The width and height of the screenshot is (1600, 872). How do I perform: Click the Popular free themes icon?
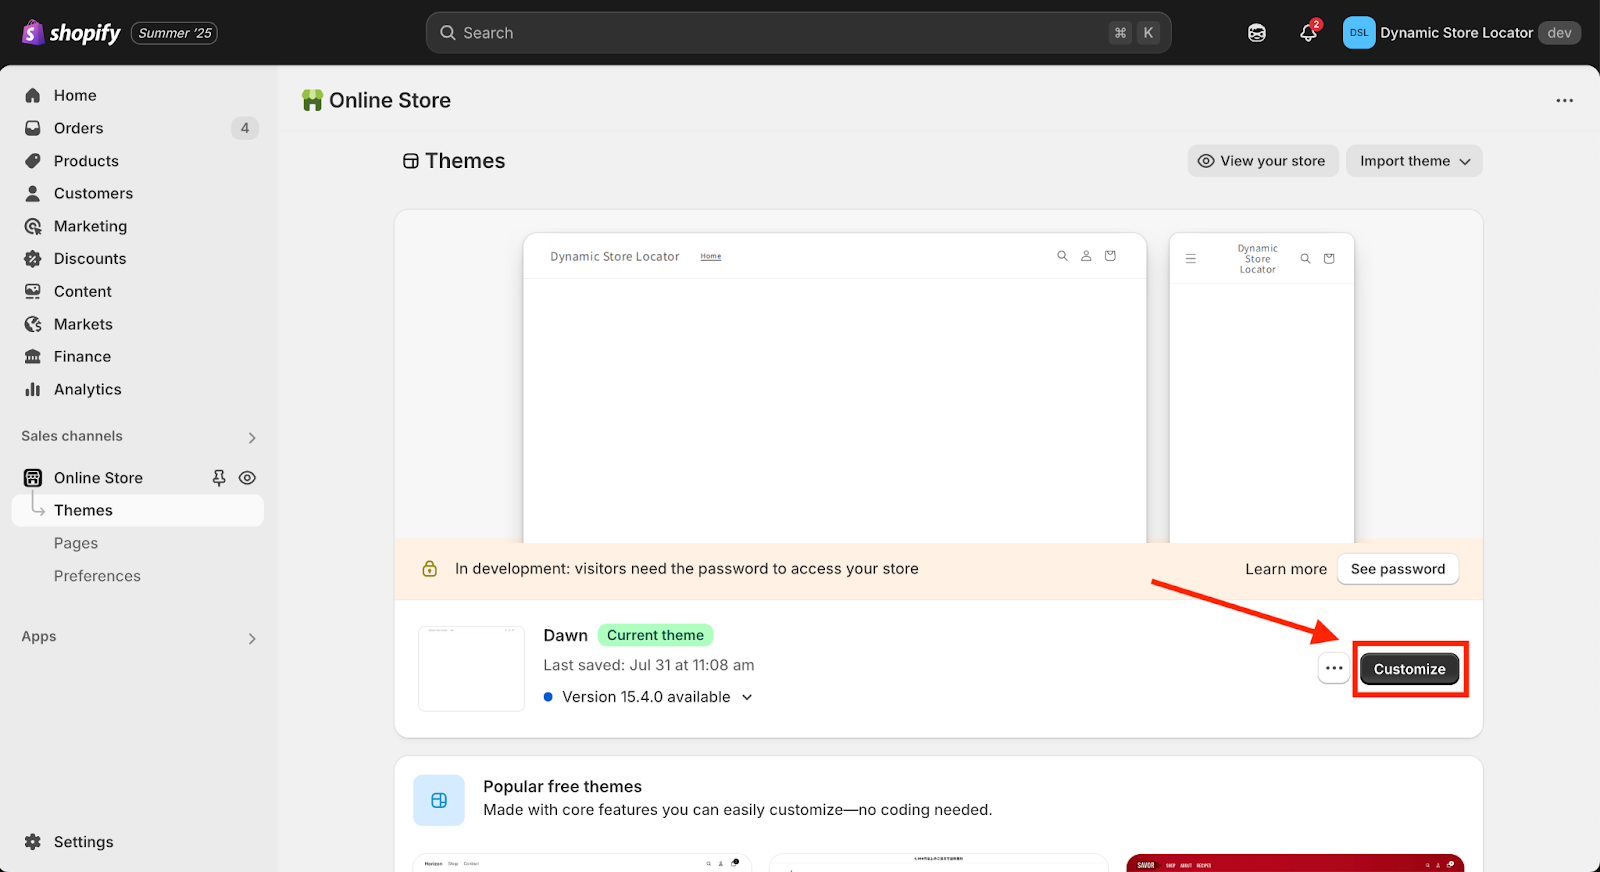[x=439, y=800]
